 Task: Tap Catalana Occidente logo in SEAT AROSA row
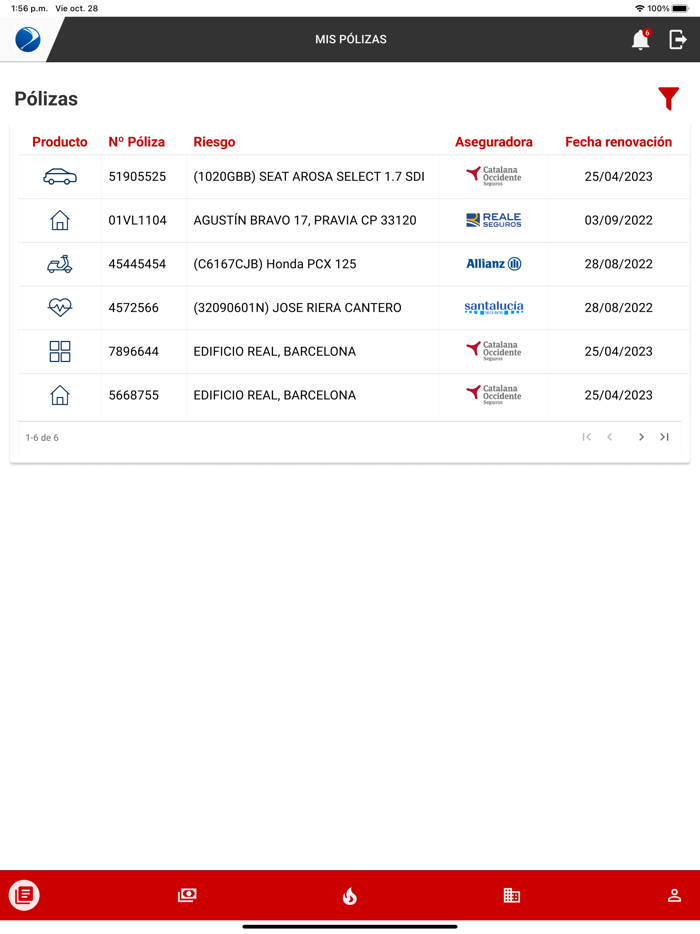coord(494,176)
